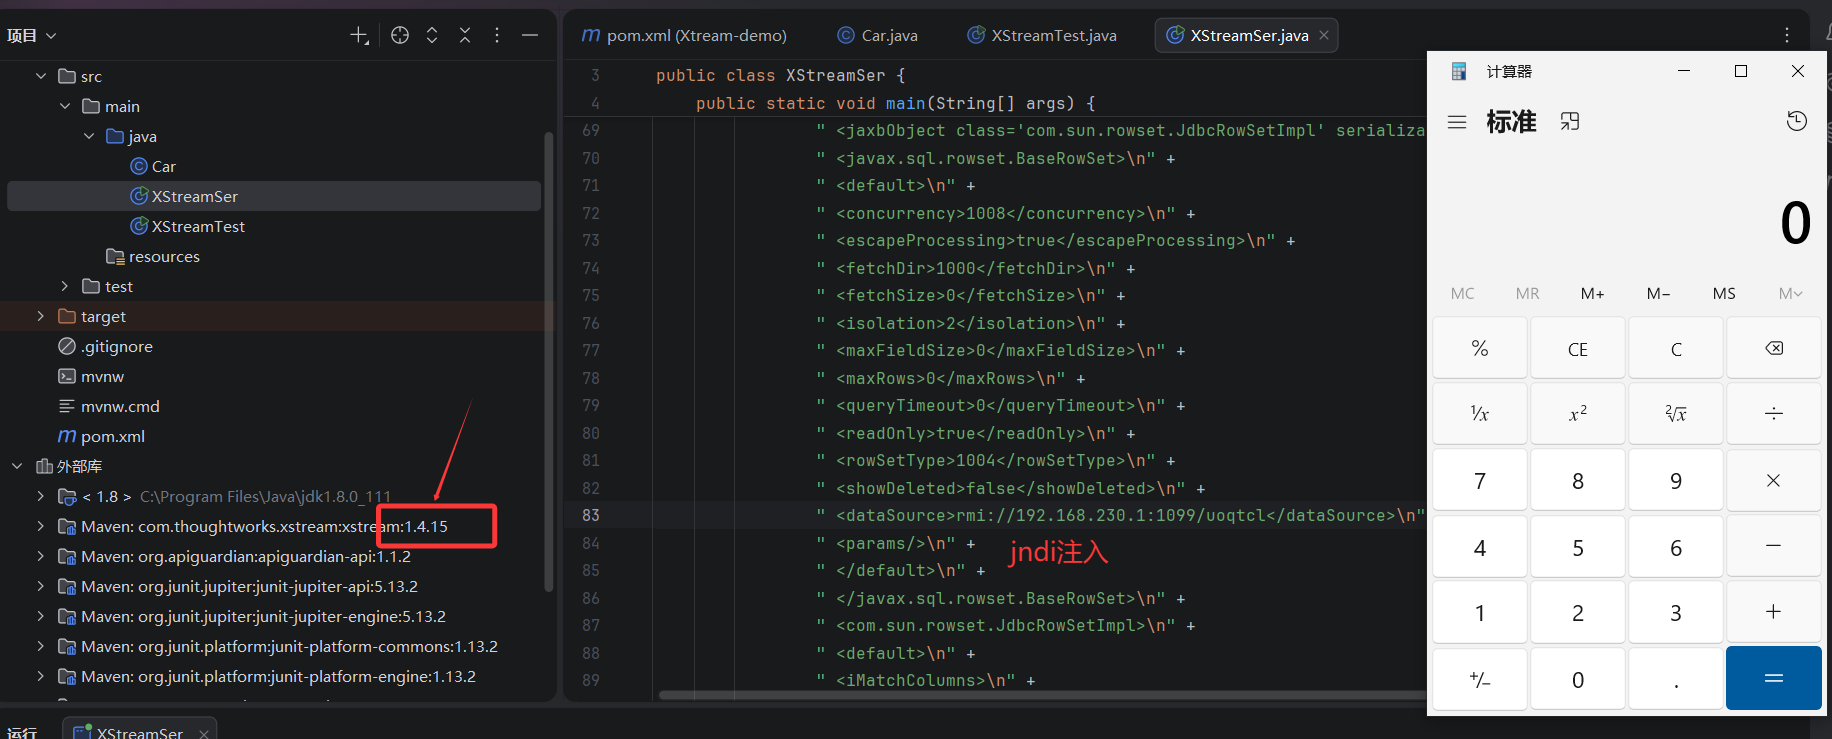Select XStreamTest class in project tree

pyautogui.click(x=188, y=226)
